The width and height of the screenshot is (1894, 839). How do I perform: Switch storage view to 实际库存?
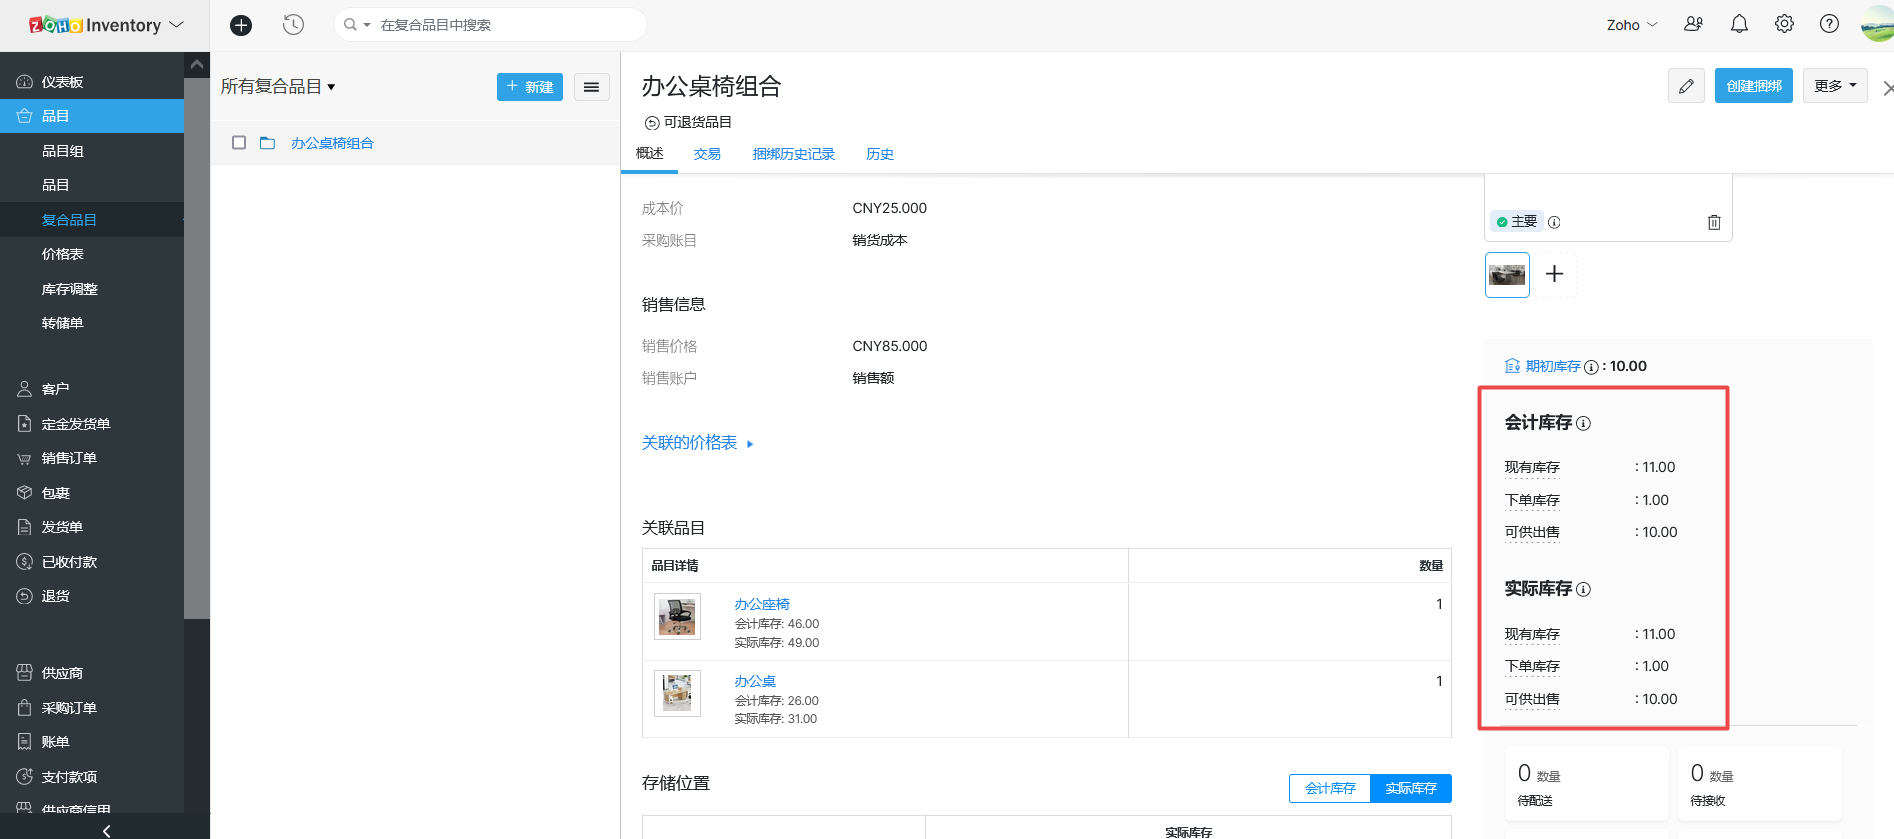1410,788
